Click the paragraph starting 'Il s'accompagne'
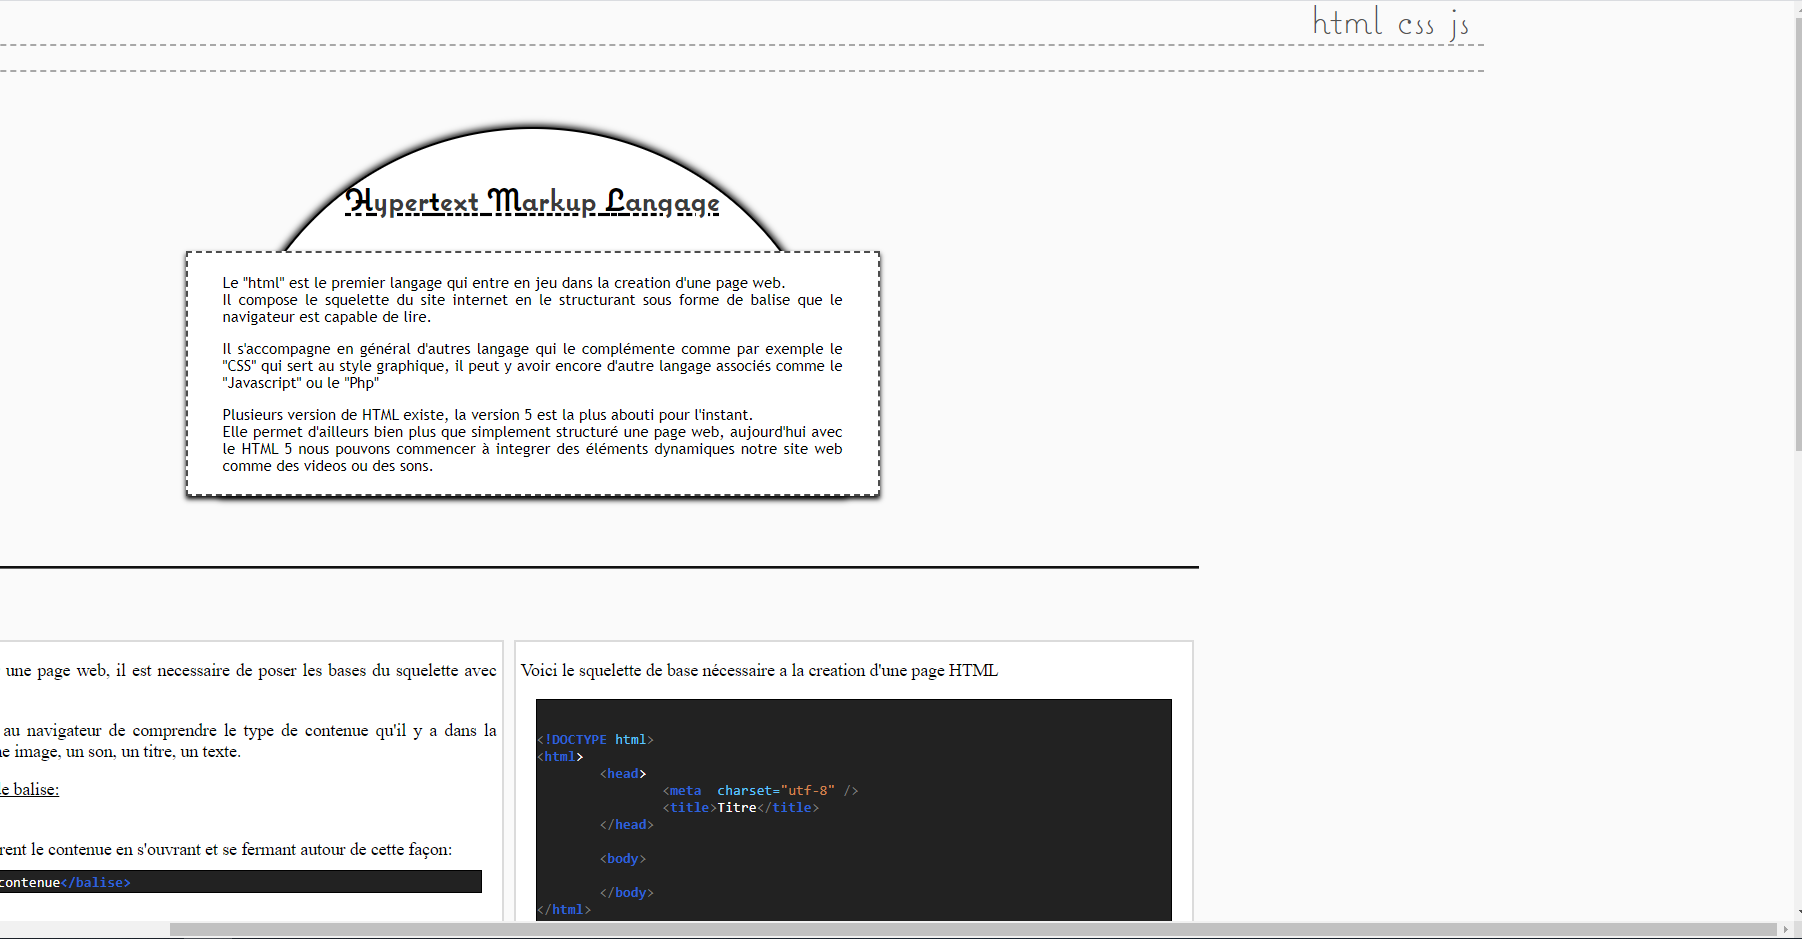This screenshot has height=939, width=1802. (x=532, y=366)
